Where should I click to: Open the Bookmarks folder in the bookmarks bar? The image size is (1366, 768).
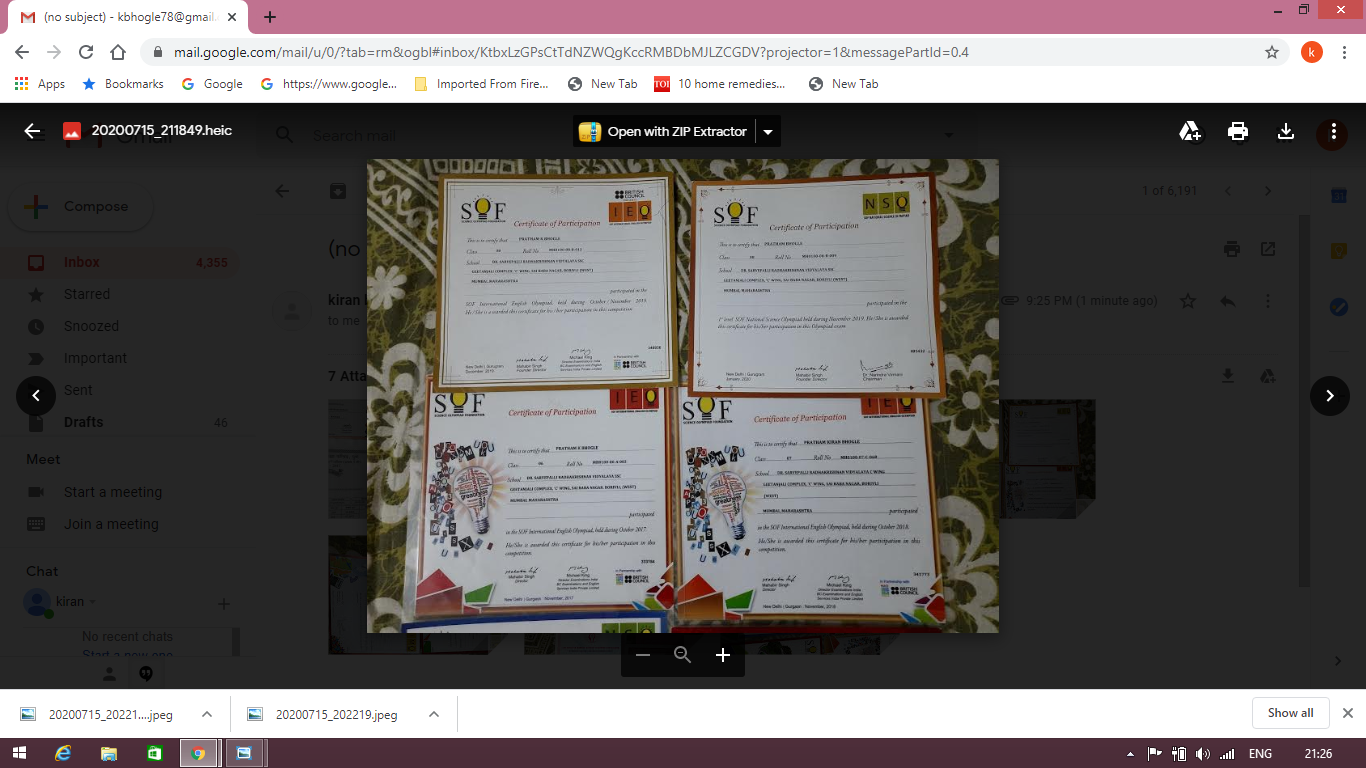[123, 84]
